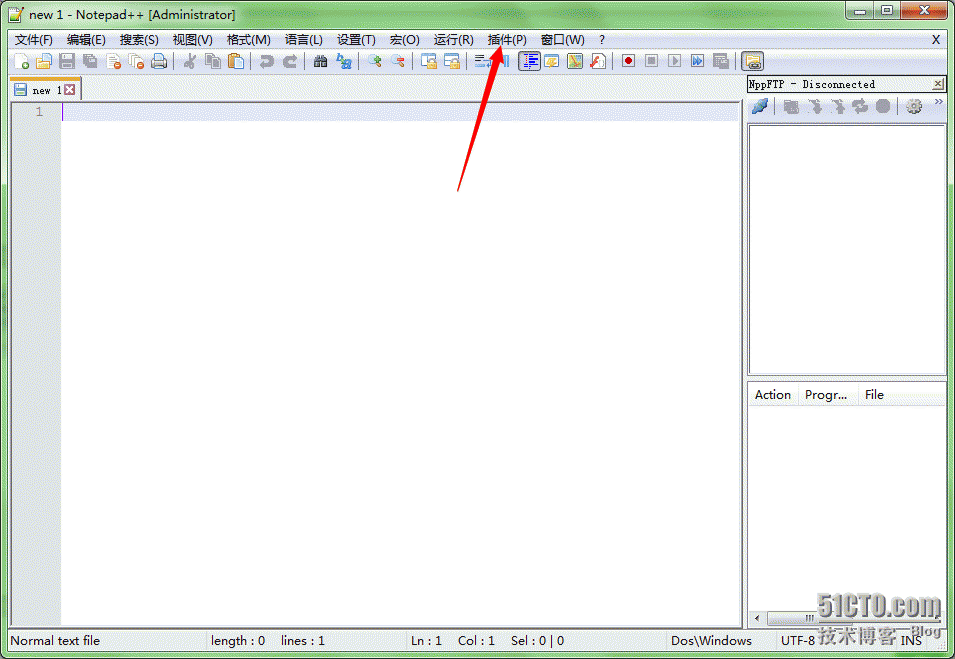The image size is (955, 659).
Task: Click the Undo arrow icon
Action: tap(266, 62)
